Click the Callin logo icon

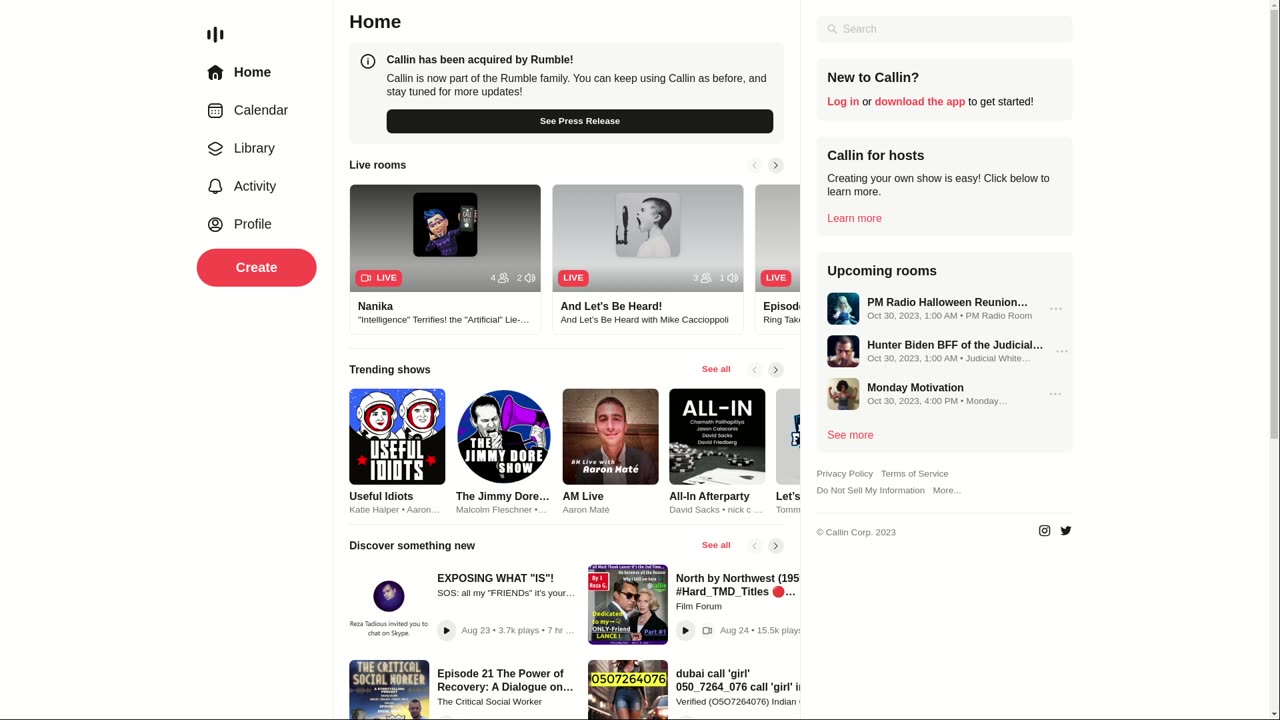tap(215, 35)
